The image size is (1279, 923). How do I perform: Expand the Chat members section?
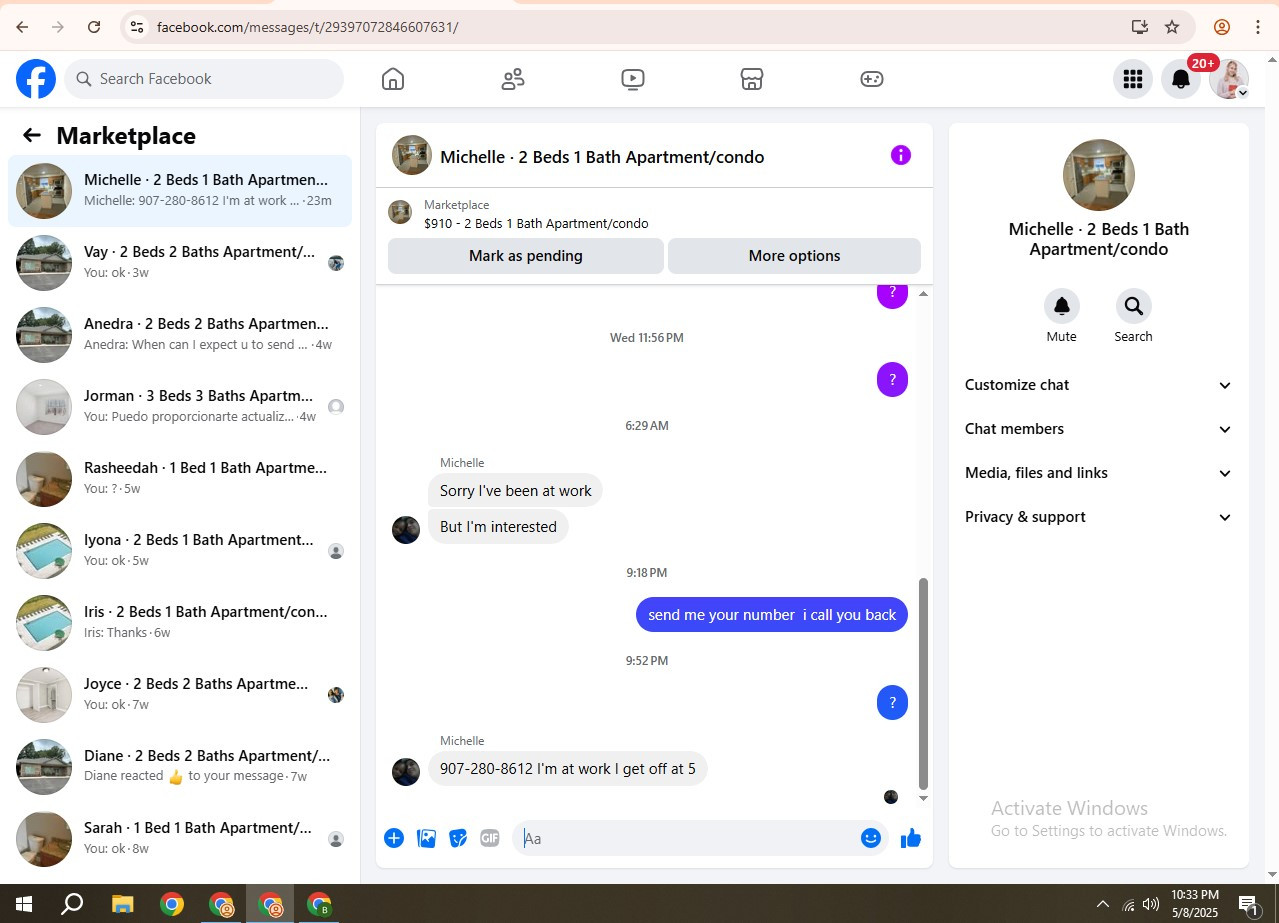[1098, 429]
